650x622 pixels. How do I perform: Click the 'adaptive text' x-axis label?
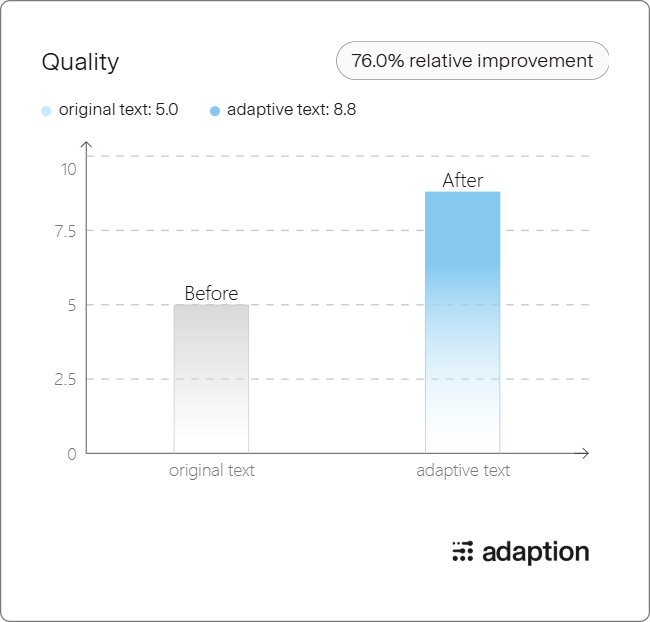click(463, 471)
